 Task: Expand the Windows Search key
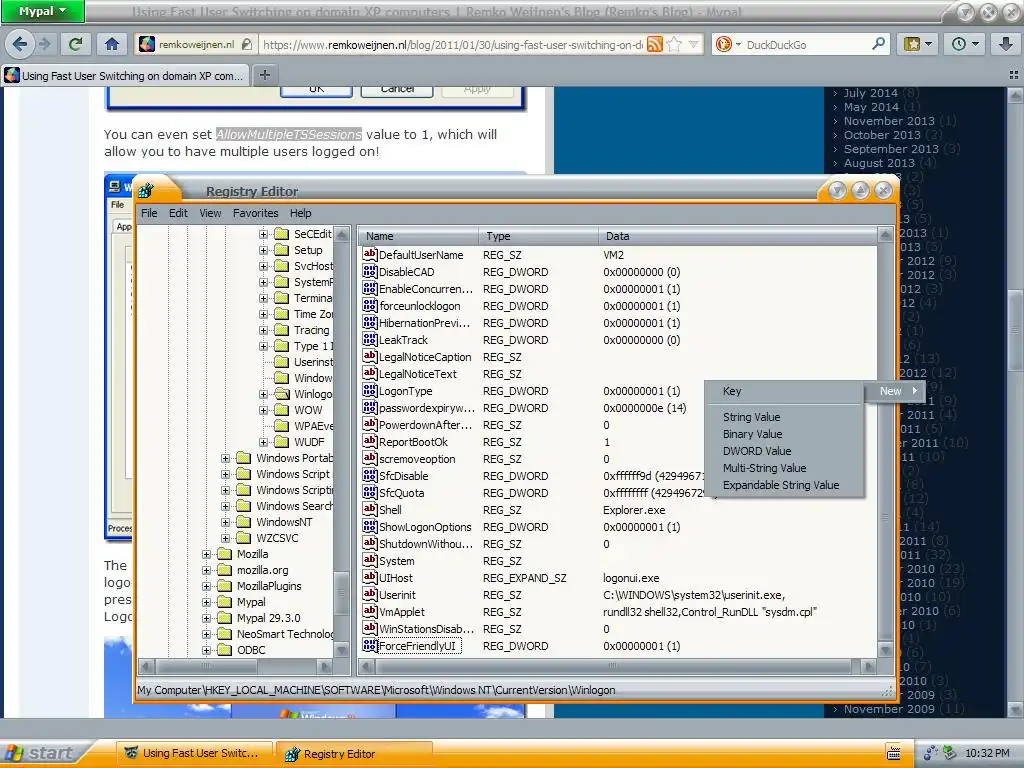coord(225,506)
